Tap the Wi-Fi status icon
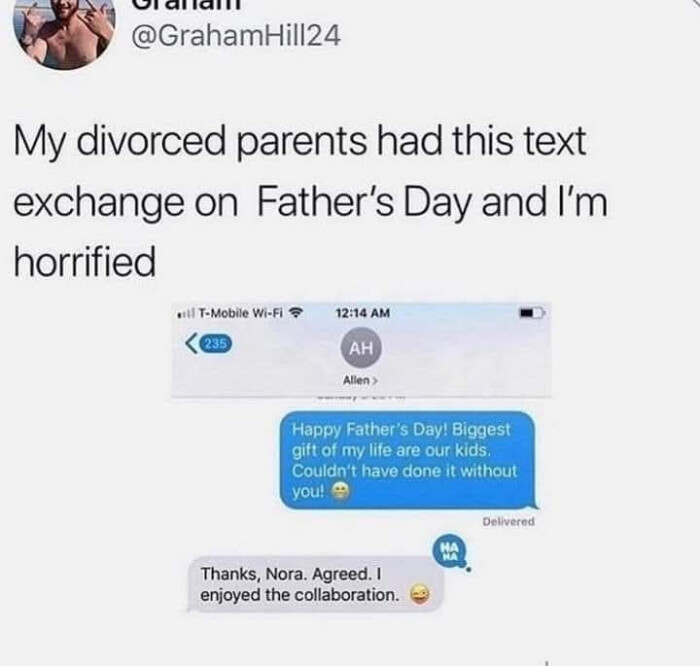 pyautogui.click(x=296, y=312)
